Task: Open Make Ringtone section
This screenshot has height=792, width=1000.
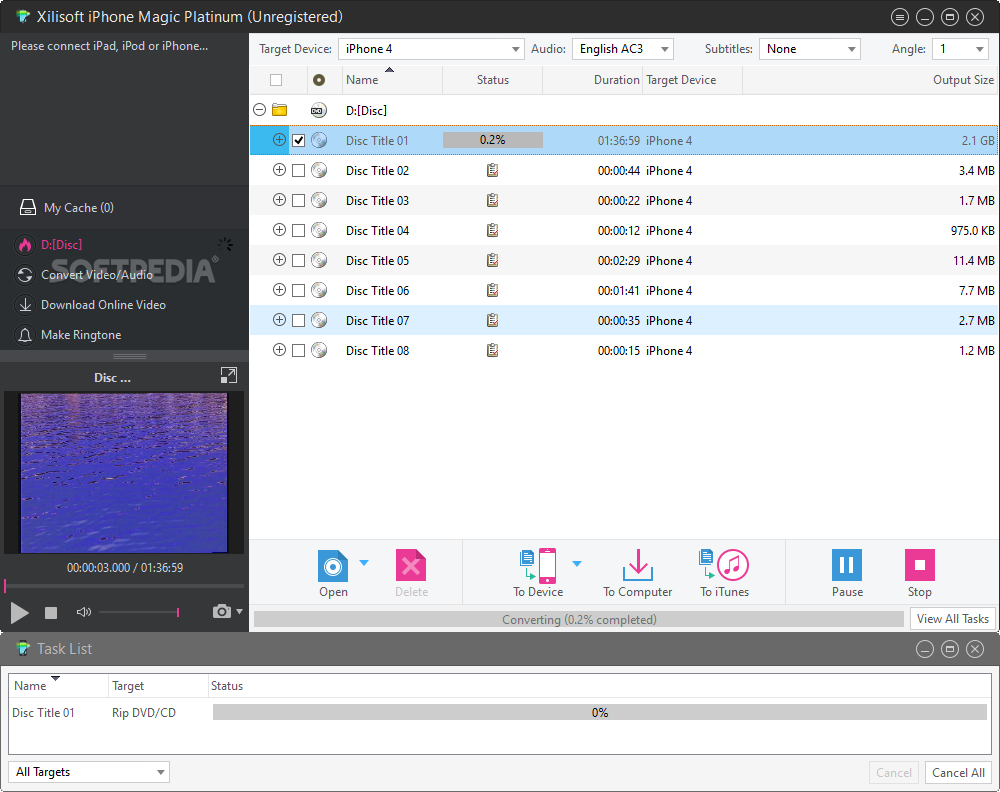Action: coord(81,335)
